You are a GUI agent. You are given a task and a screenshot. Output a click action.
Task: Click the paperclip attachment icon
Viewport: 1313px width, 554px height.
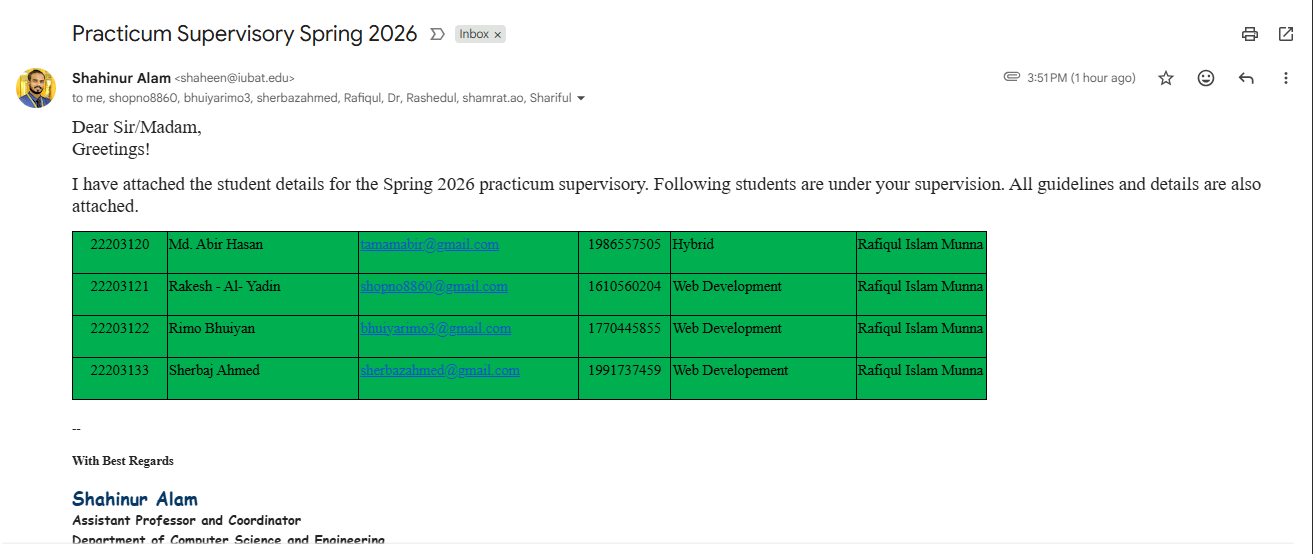pyautogui.click(x=1012, y=77)
